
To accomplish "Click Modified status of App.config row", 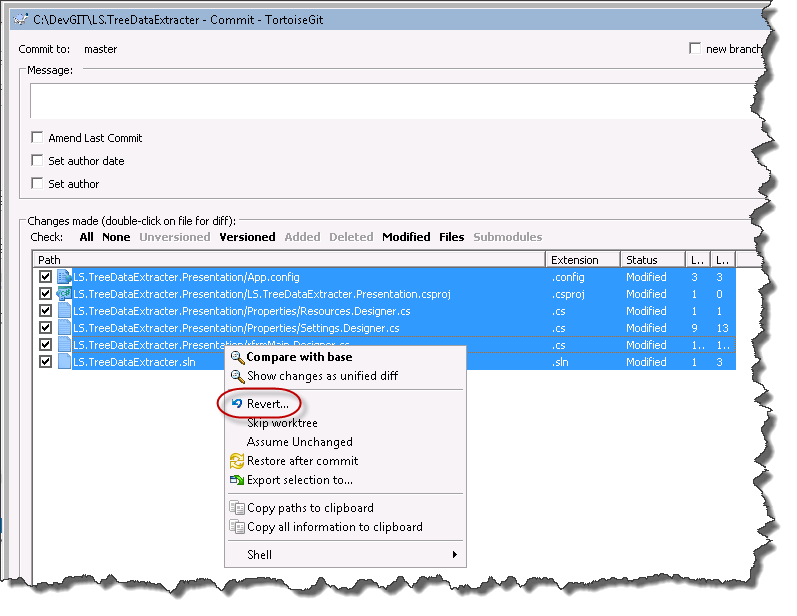I will [x=646, y=277].
